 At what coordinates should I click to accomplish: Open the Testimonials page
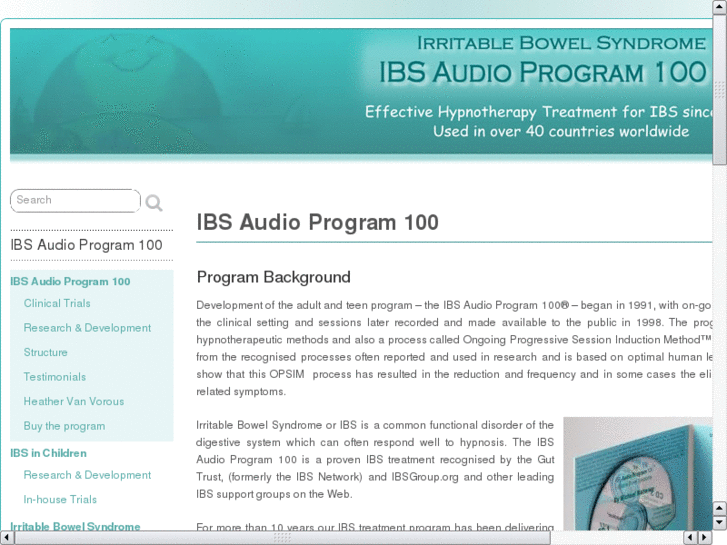pos(55,377)
